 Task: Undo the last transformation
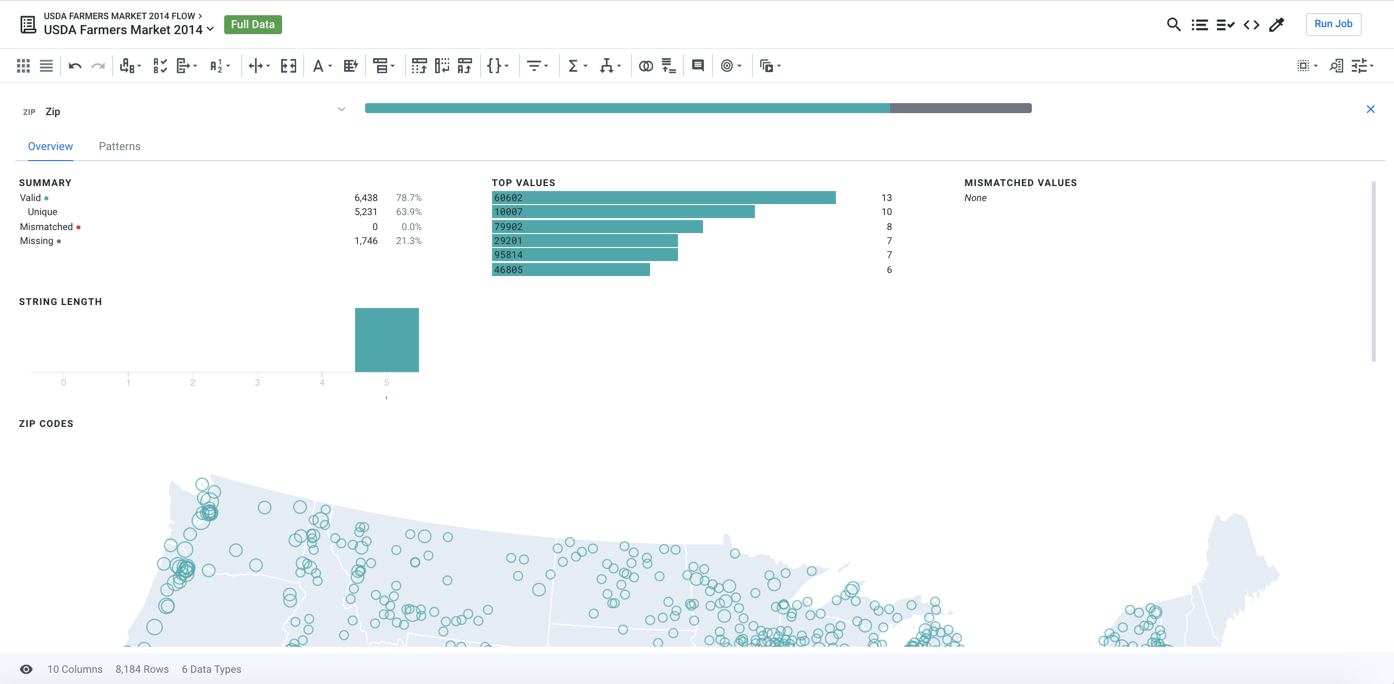pos(74,65)
